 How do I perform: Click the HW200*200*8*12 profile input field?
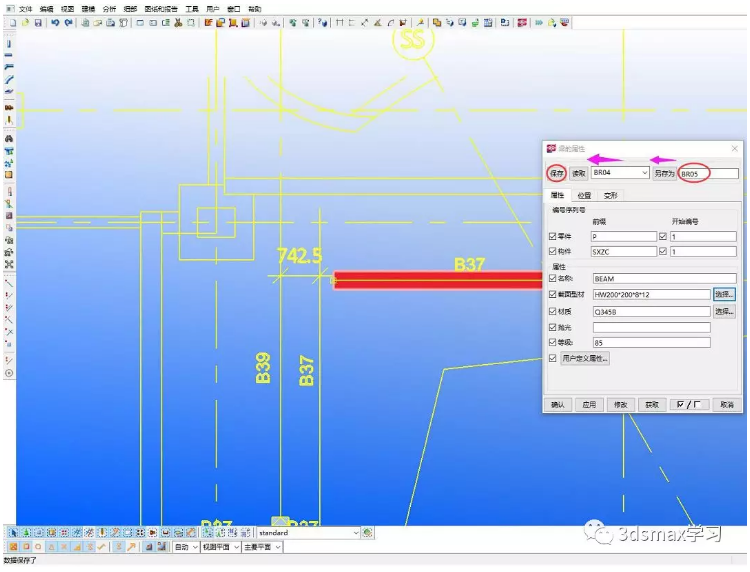tap(651, 295)
